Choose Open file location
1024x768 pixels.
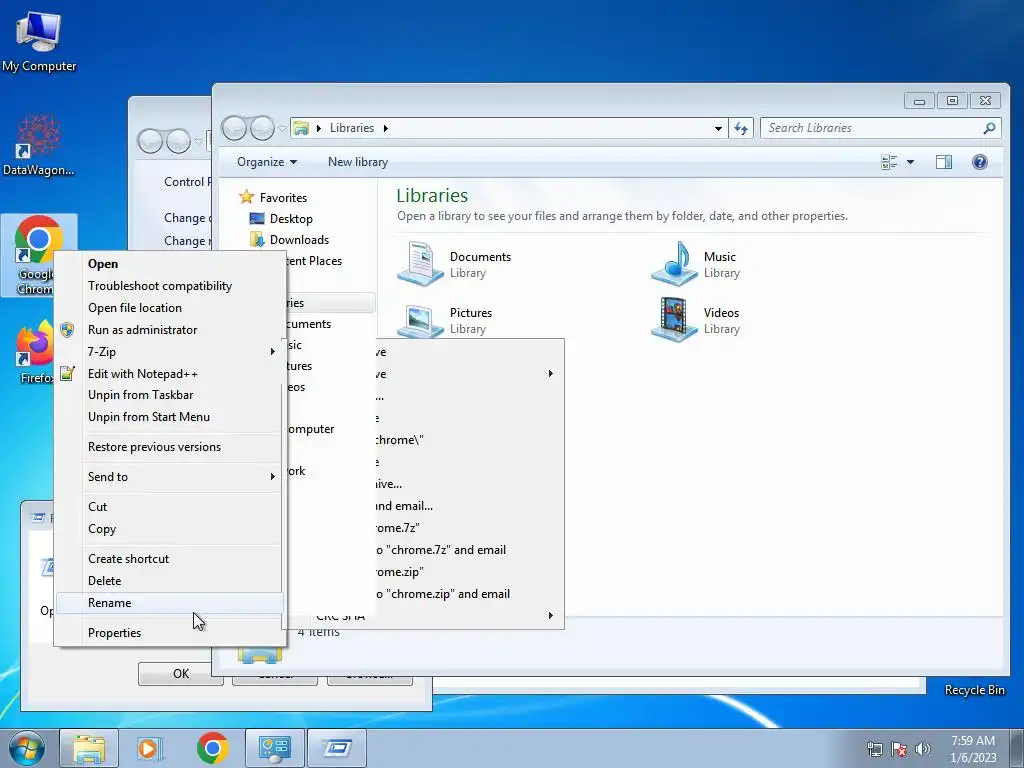(170, 308)
